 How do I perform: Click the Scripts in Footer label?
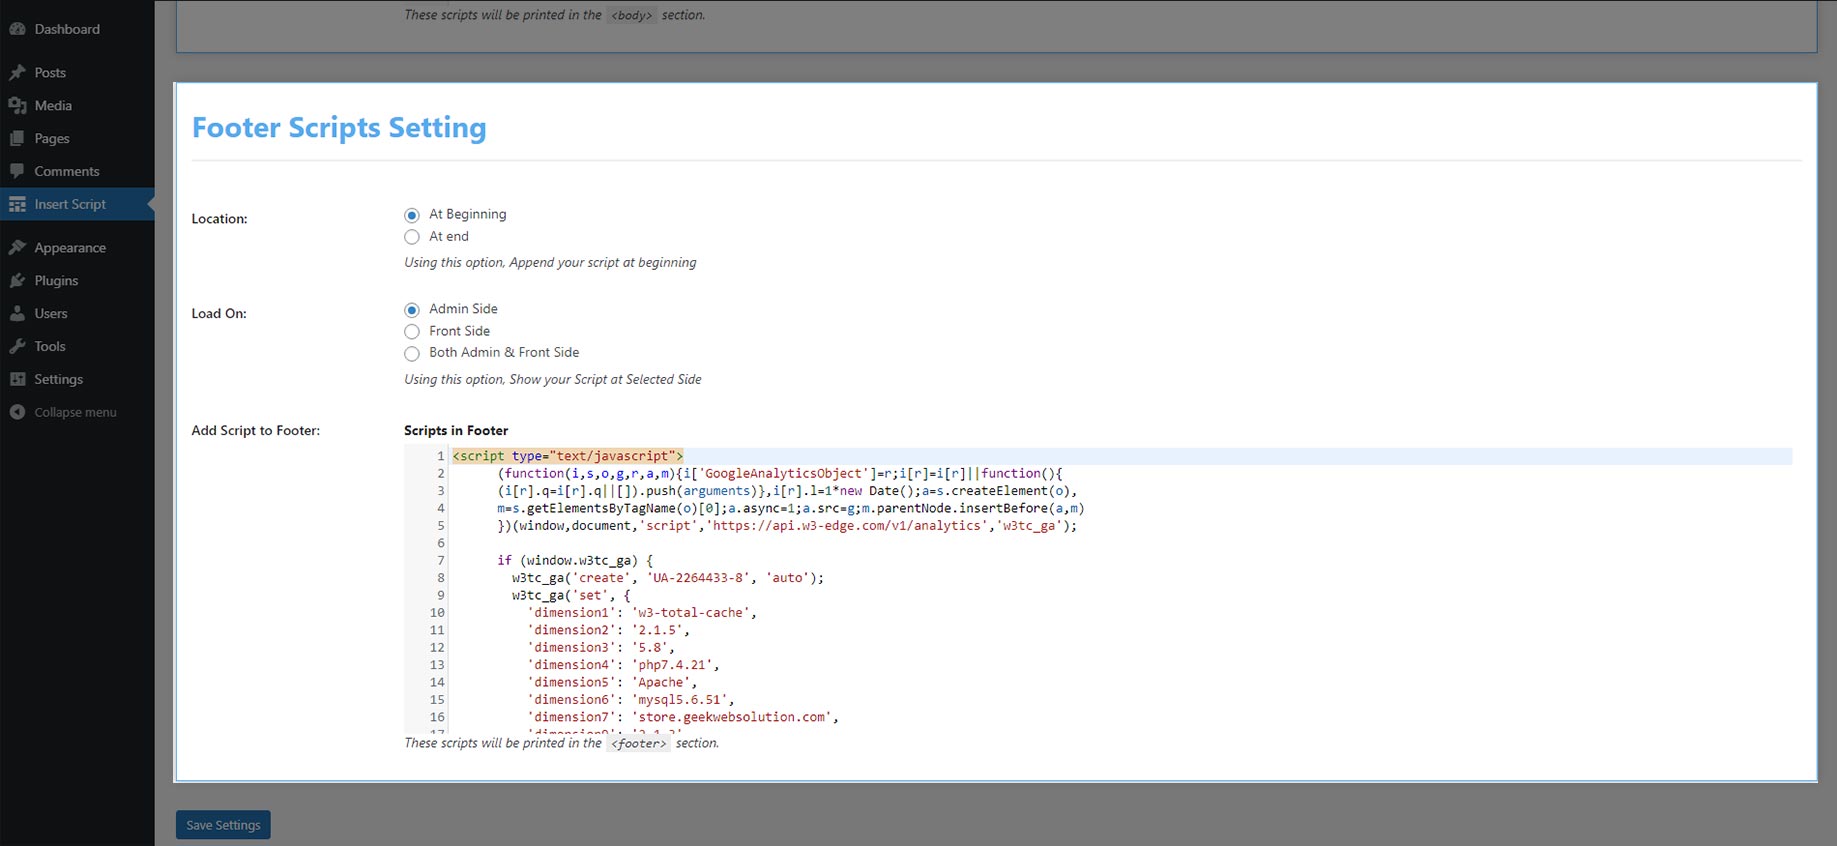point(456,431)
